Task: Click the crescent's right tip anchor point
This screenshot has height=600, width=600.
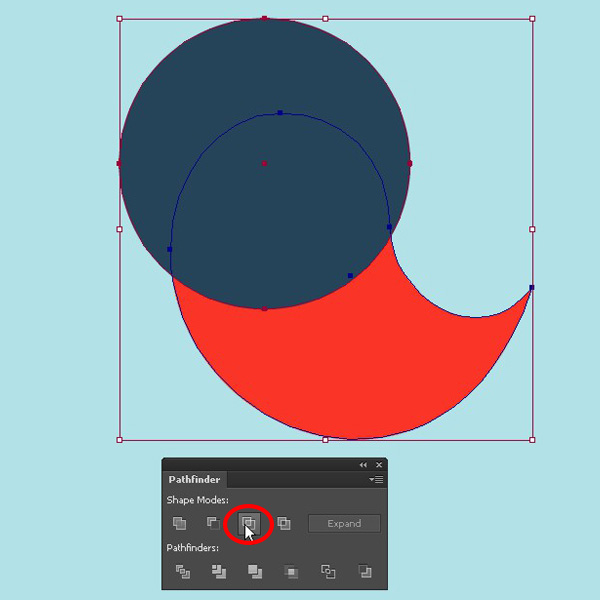Action: [532, 287]
